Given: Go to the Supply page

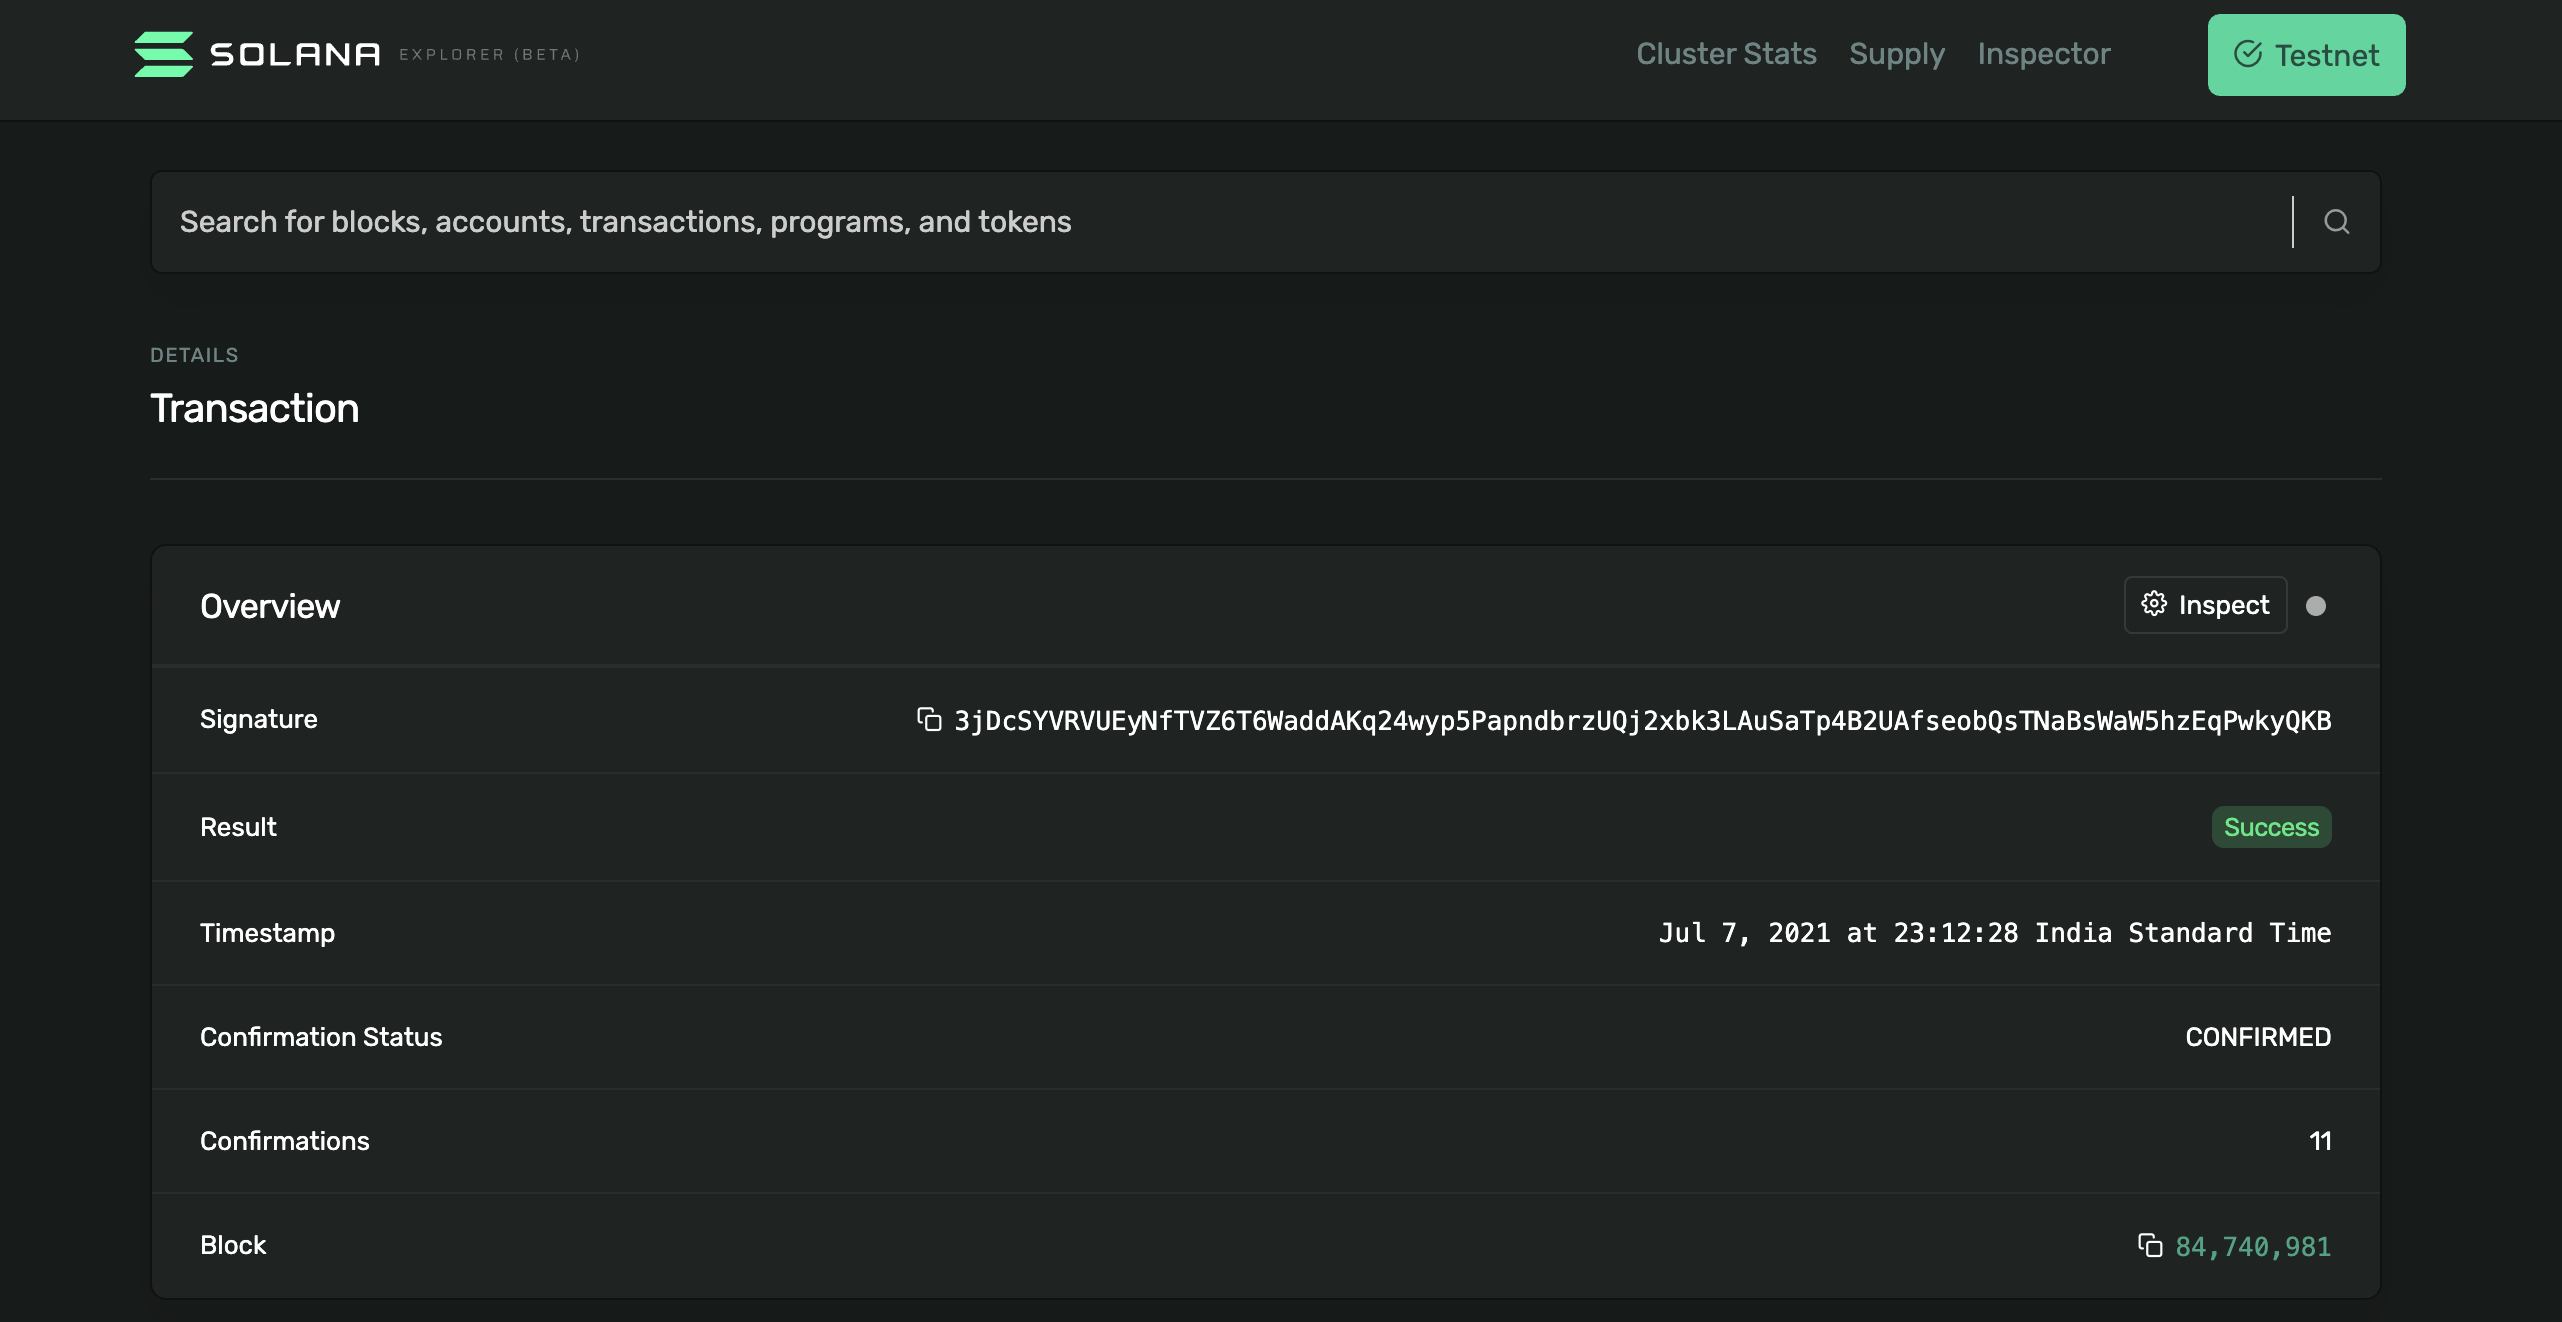Looking at the screenshot, I should 1896,54.
